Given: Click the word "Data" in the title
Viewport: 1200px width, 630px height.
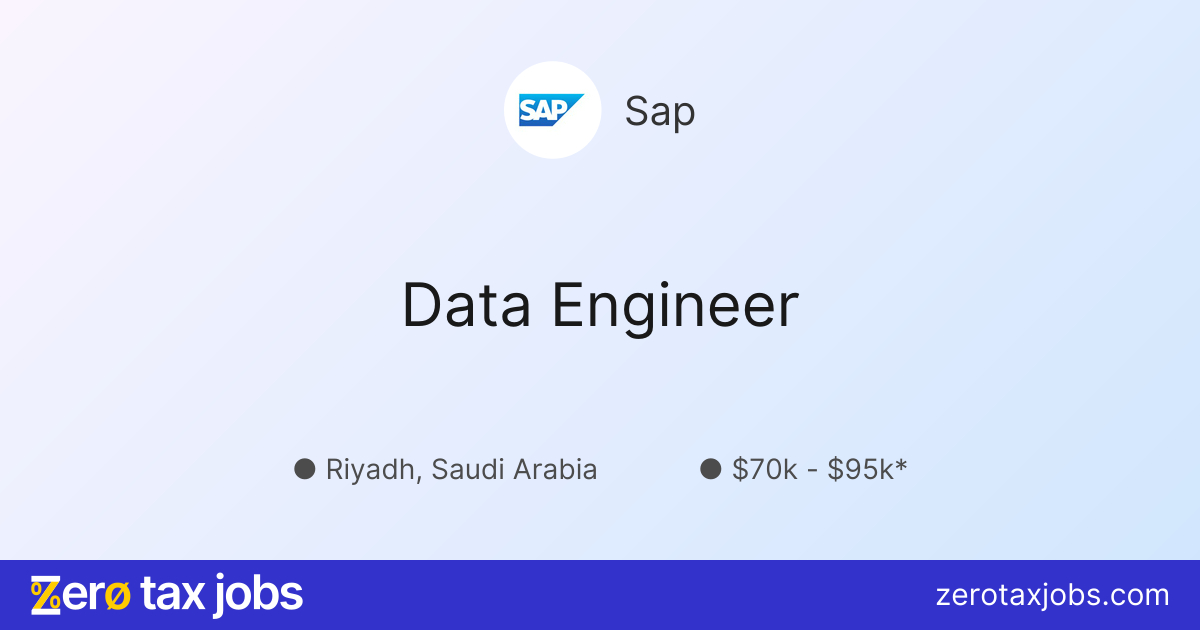Looking at the screenshot, I should click(466, 305).
